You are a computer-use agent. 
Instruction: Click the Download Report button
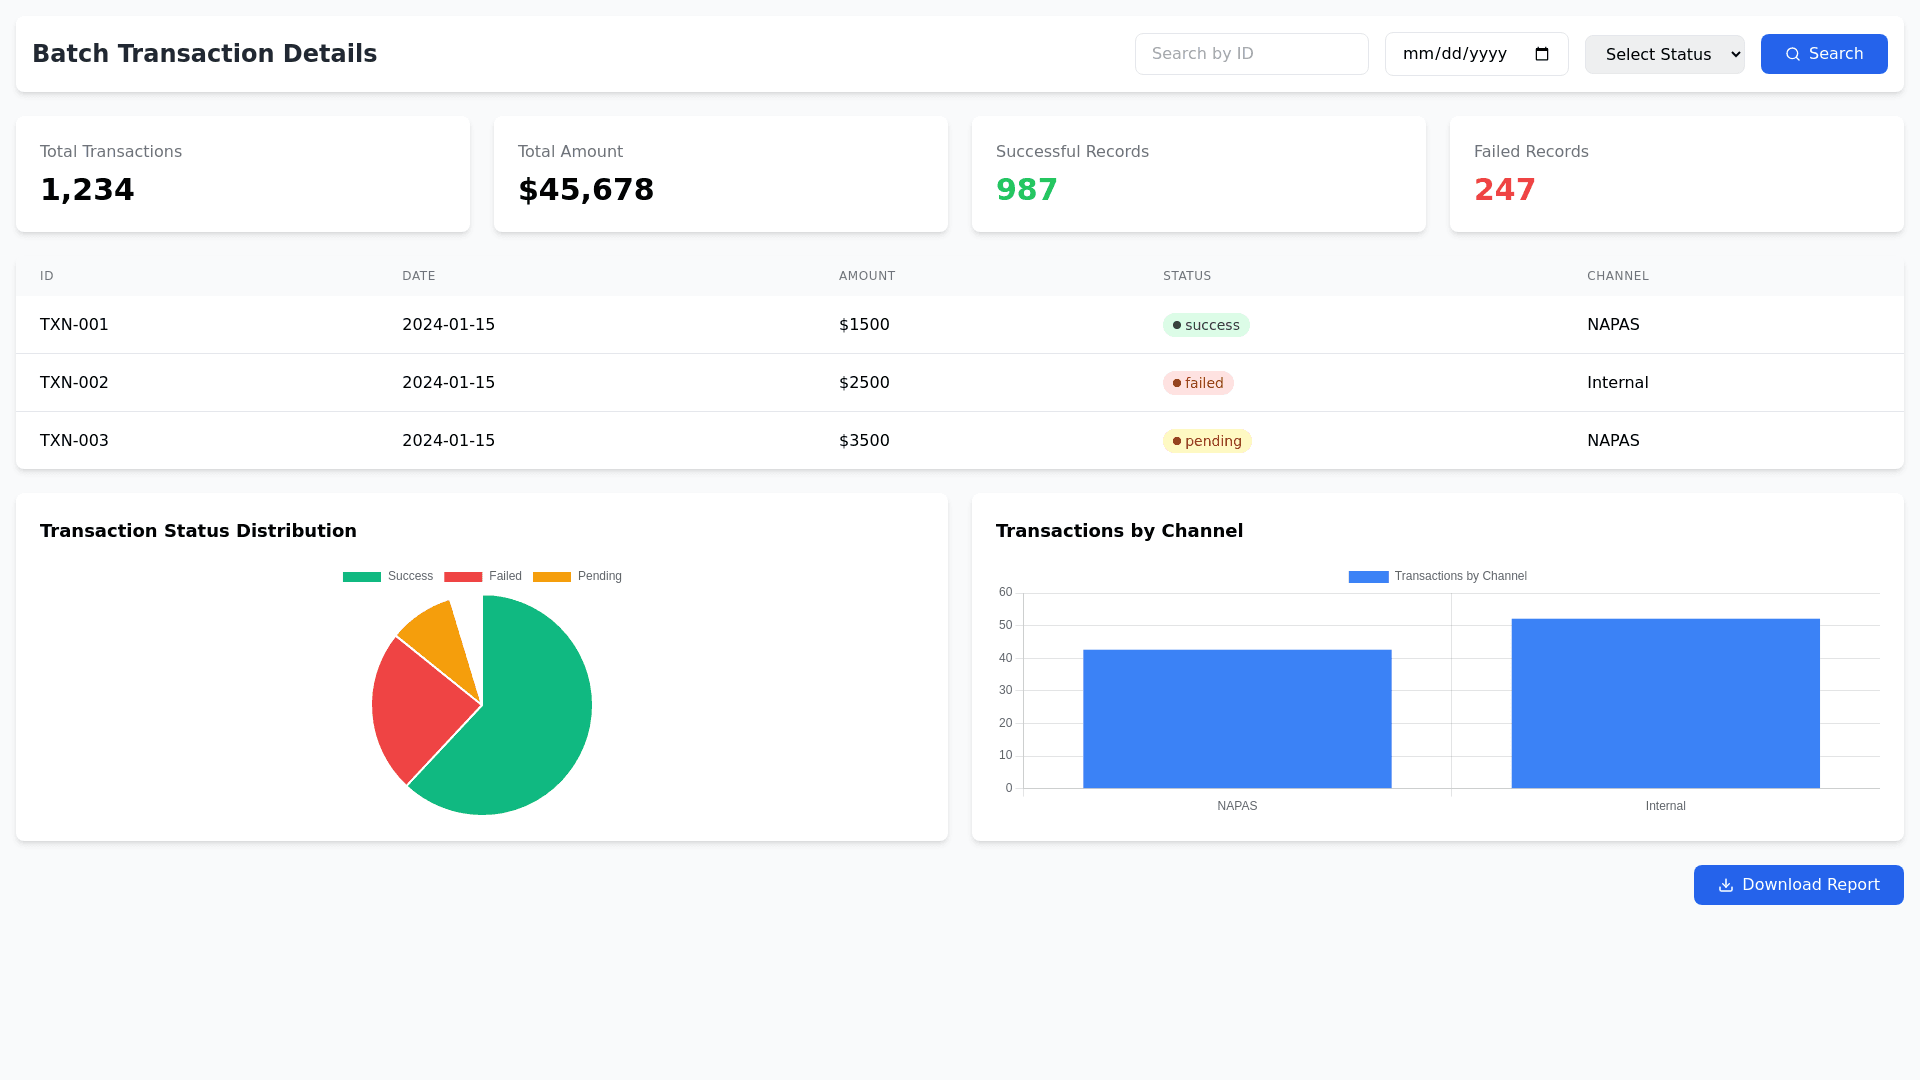(x=1798, y=885)
